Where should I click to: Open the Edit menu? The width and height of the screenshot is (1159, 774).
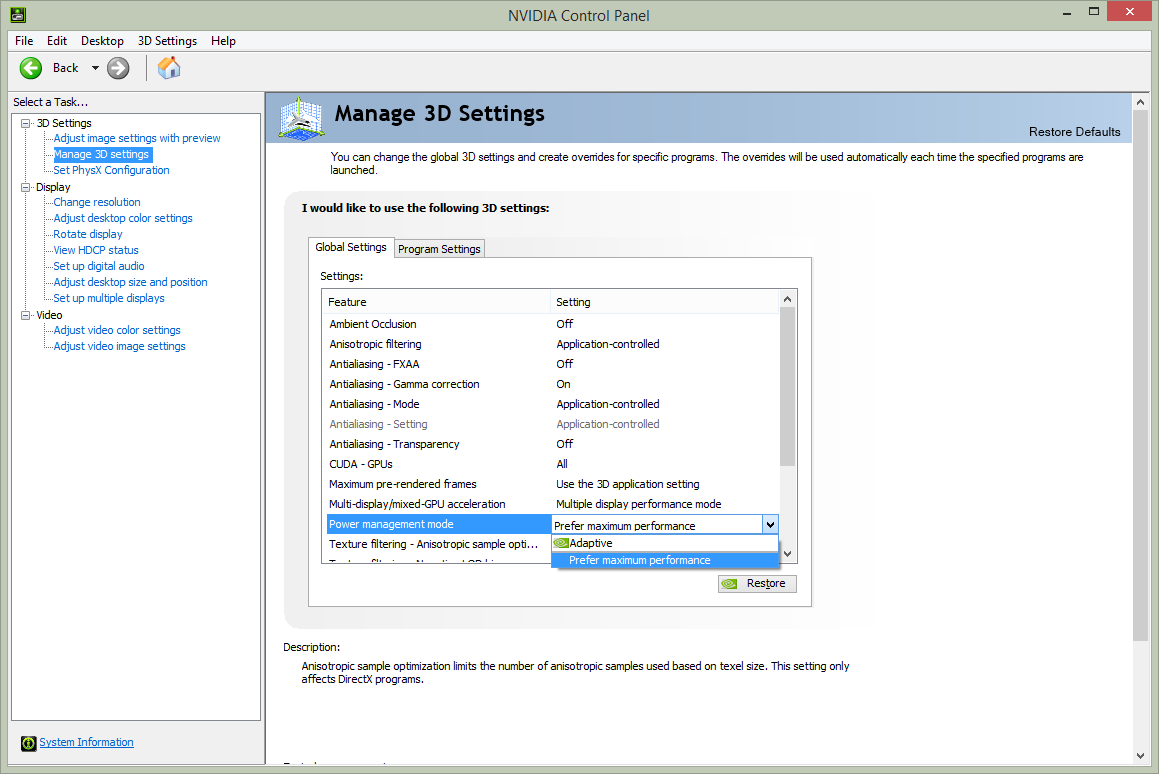(56, 41)
